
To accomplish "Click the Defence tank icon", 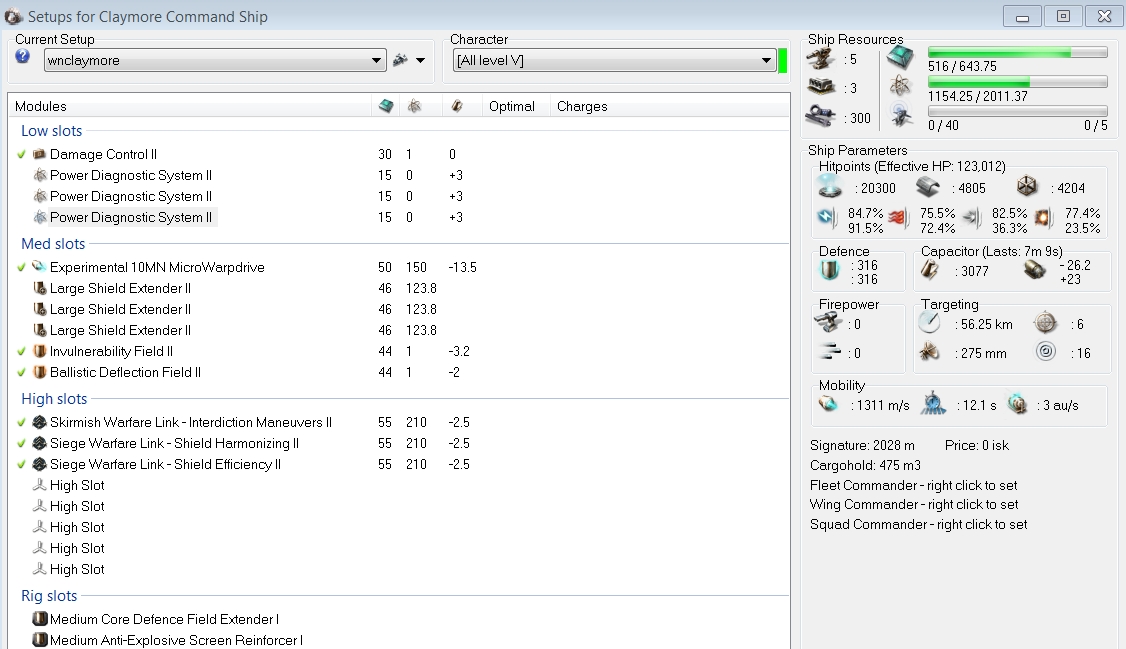I will click(829, 271).
